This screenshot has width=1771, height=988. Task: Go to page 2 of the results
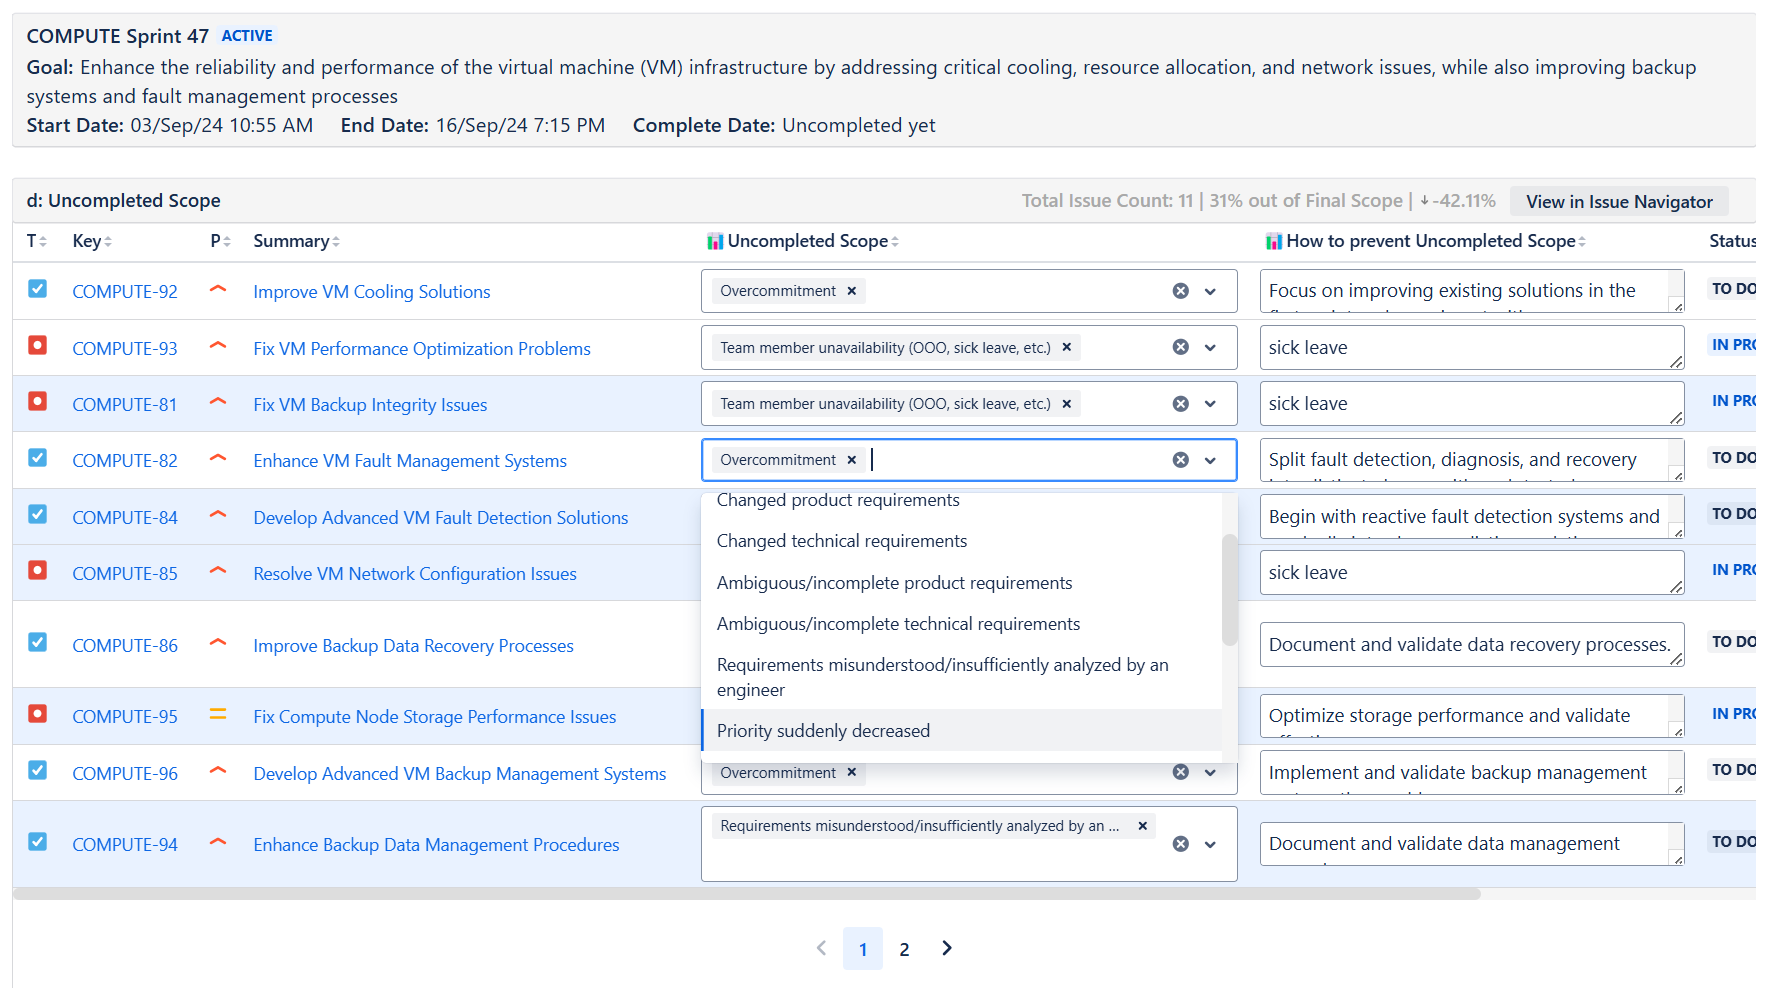tap(904, 948)
